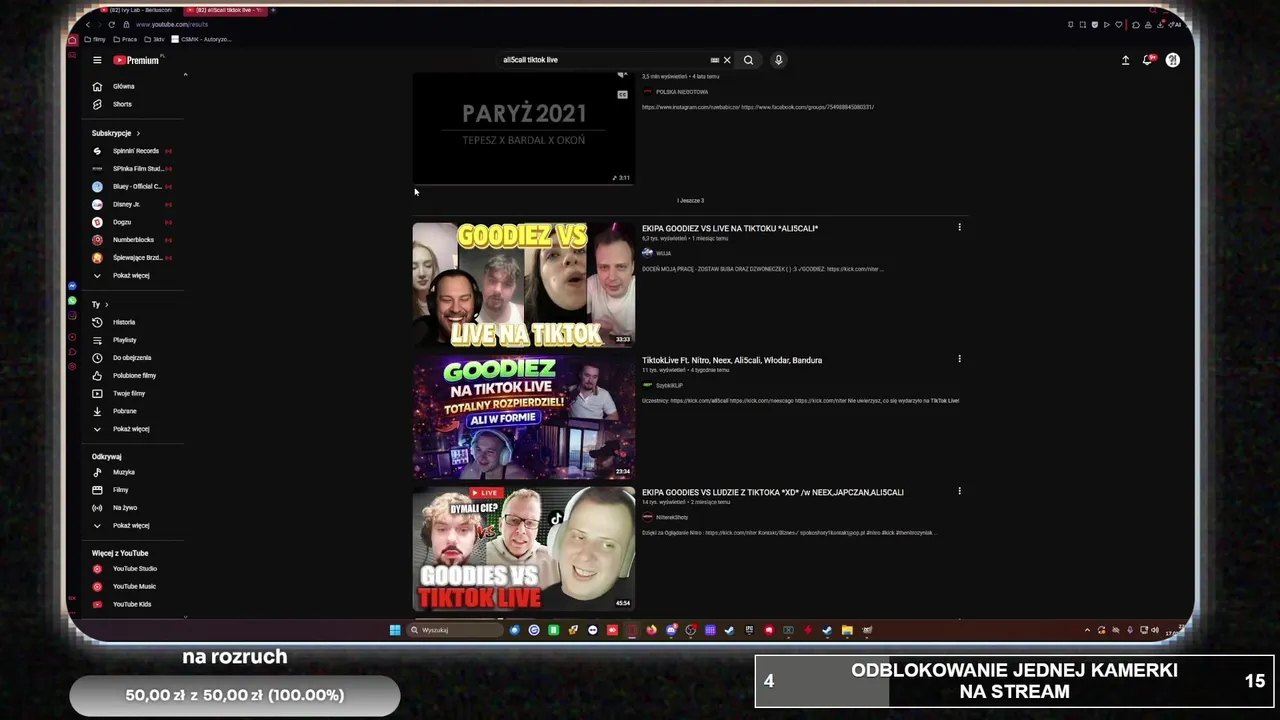
Task: Open Polubione filmy liked videos
Action: click(134, 376)
